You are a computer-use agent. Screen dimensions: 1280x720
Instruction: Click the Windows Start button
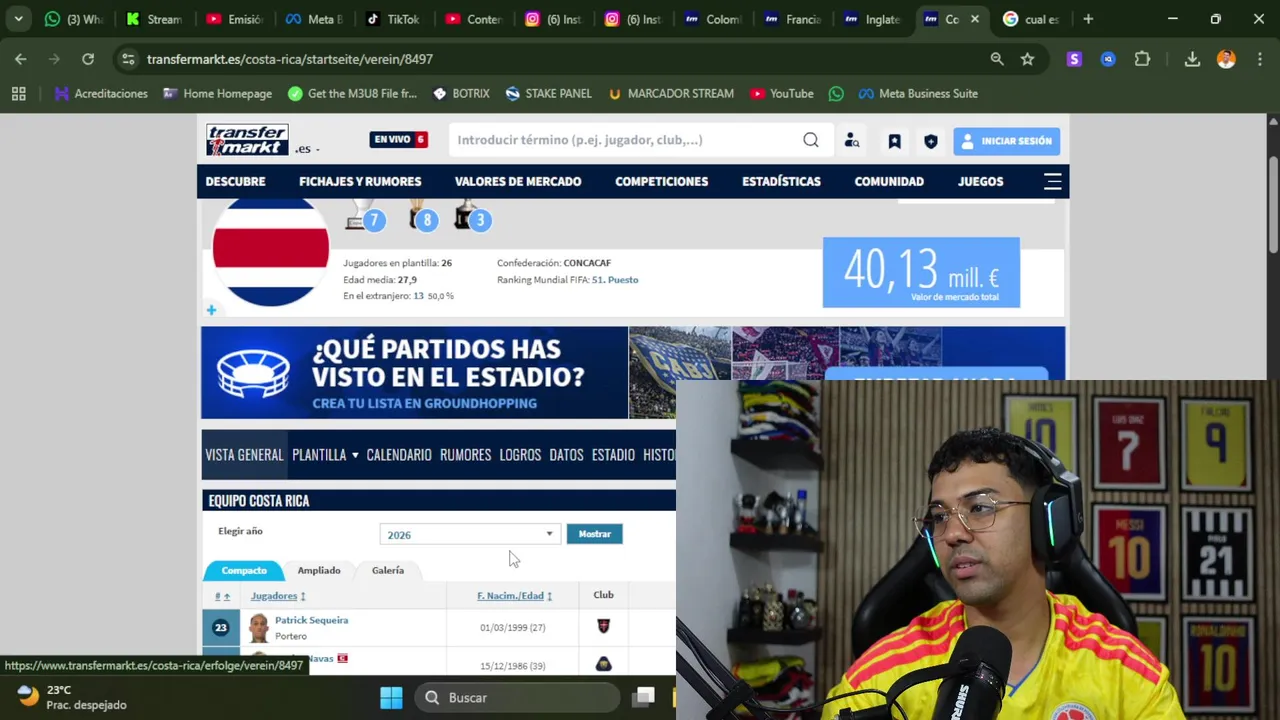pos(391,698)
